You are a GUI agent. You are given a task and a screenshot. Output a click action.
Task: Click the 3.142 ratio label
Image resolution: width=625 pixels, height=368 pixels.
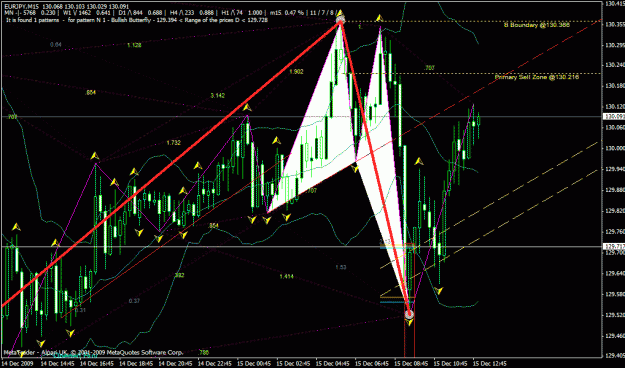tap(218, 95)
